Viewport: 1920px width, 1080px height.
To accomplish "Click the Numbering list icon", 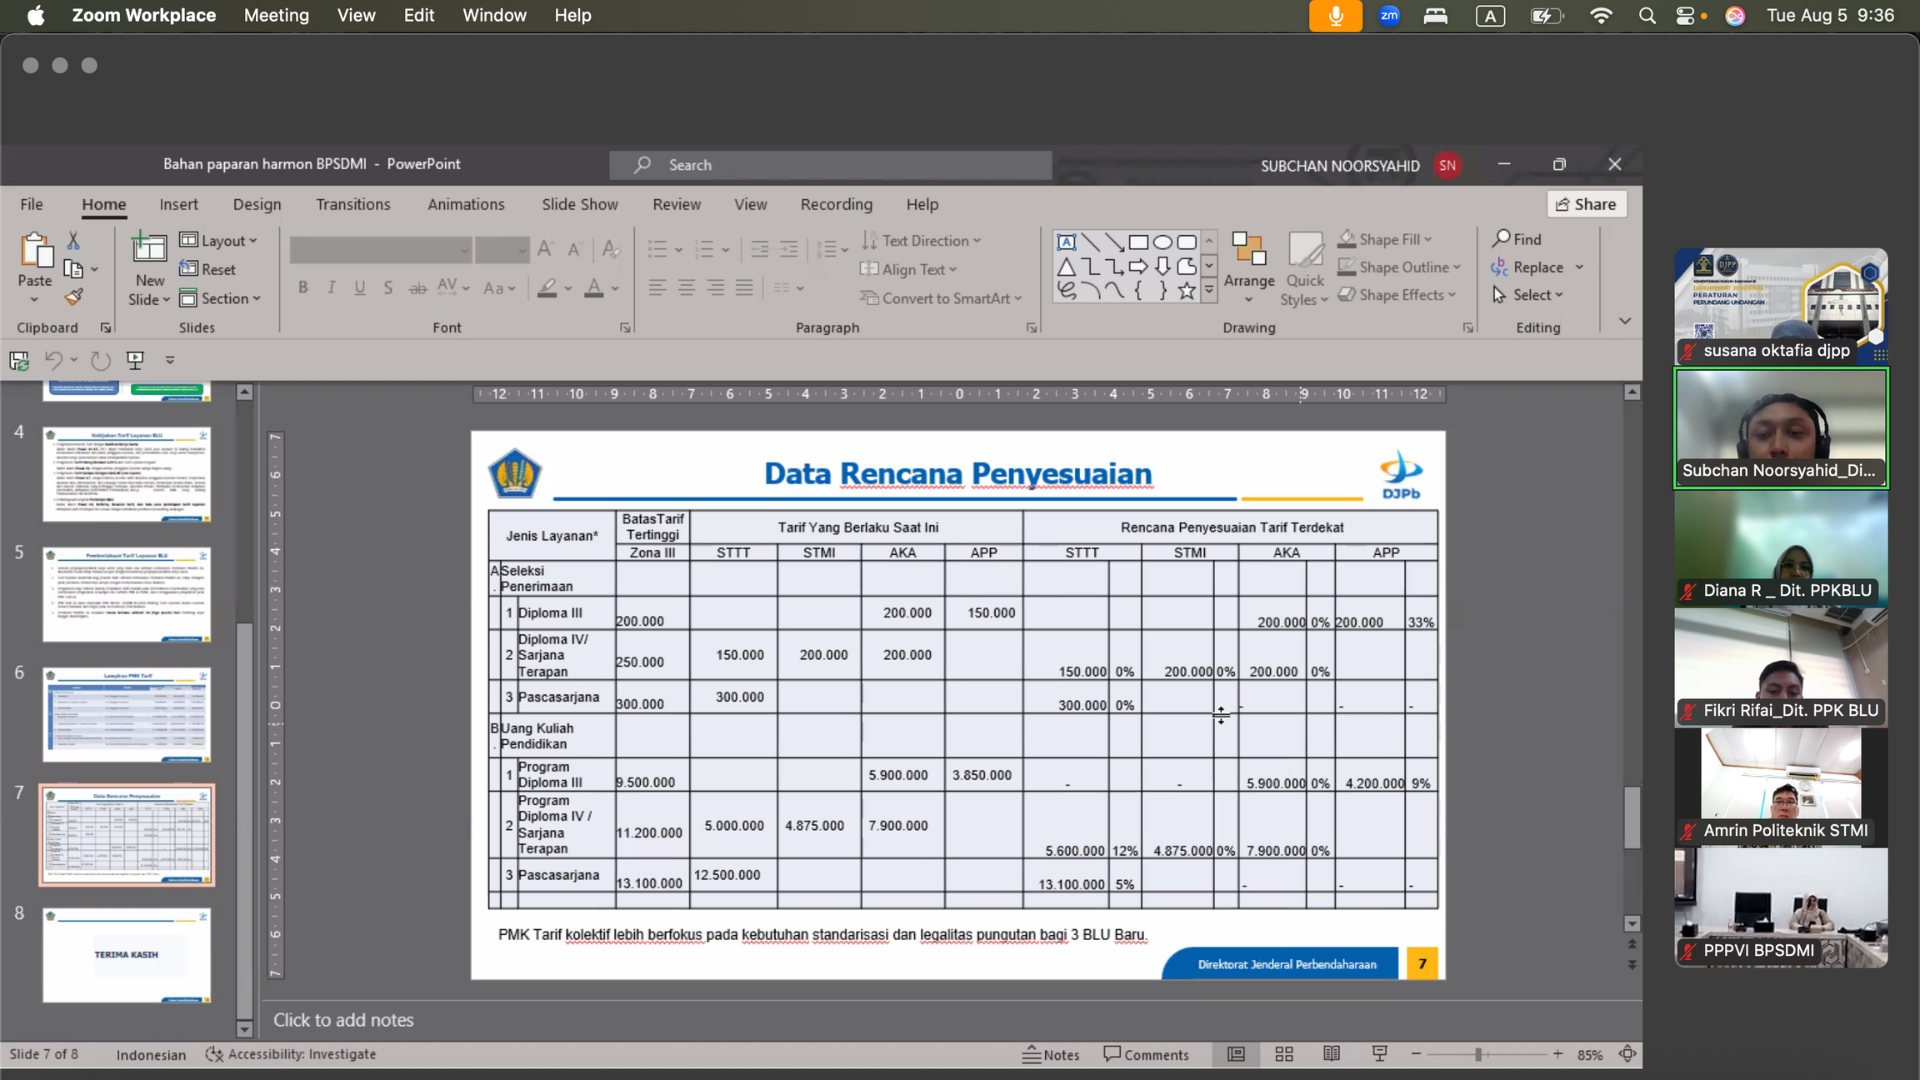I will pyautogui.click(x=705, y=249).
